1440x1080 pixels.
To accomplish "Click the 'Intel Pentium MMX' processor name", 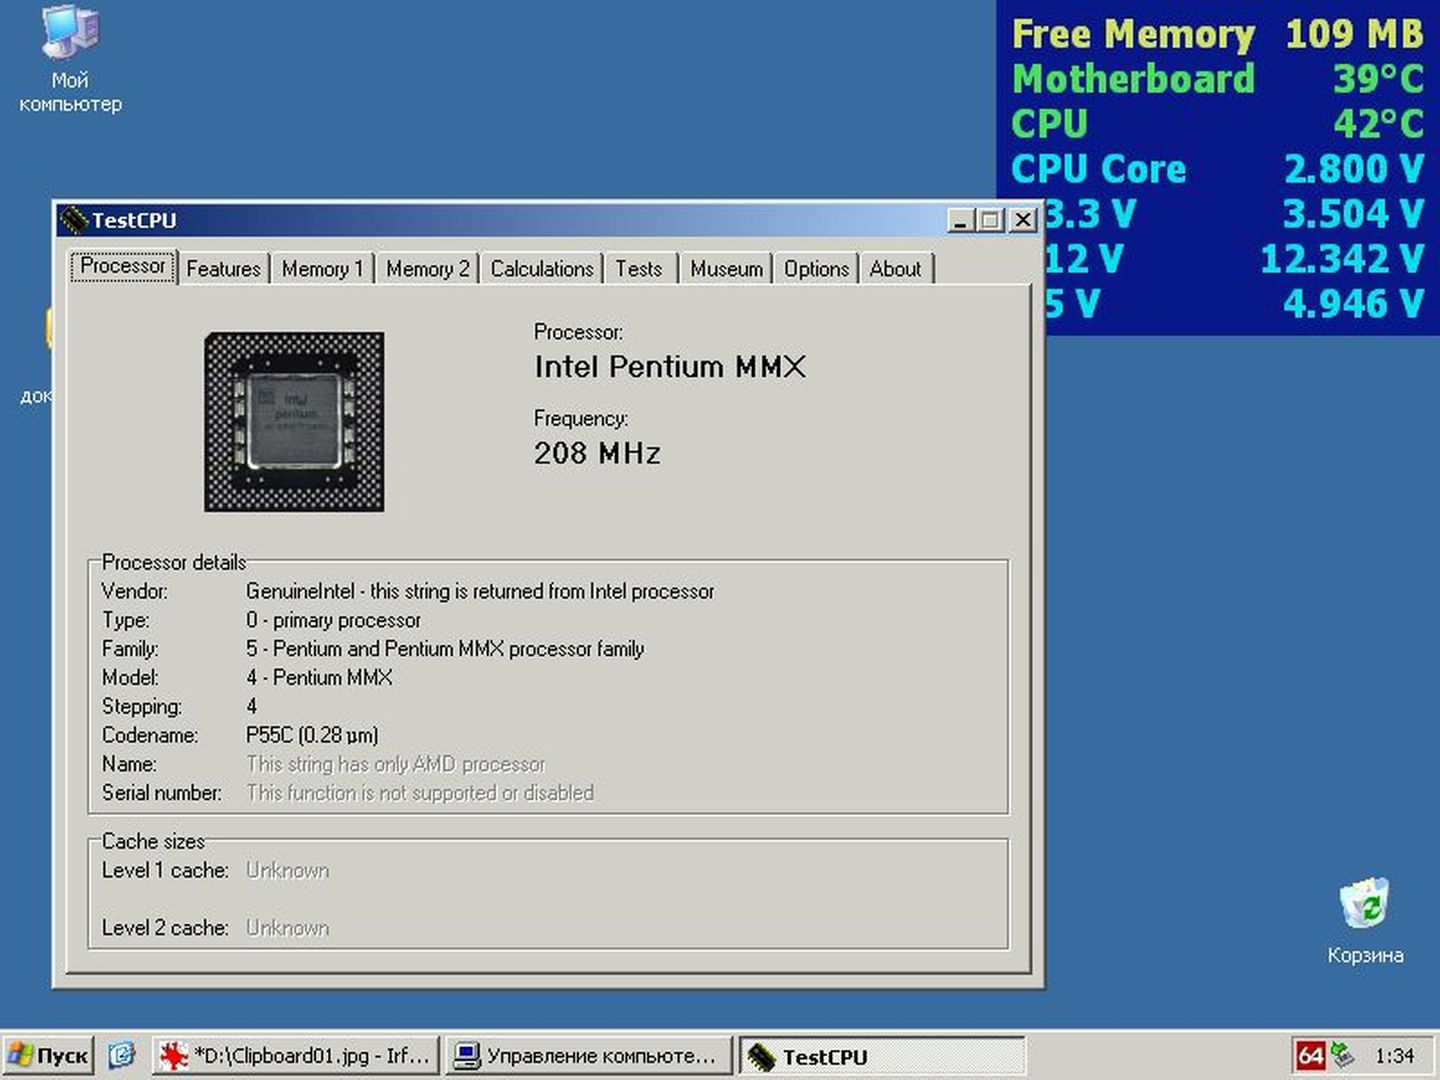I will coord(669,367).
